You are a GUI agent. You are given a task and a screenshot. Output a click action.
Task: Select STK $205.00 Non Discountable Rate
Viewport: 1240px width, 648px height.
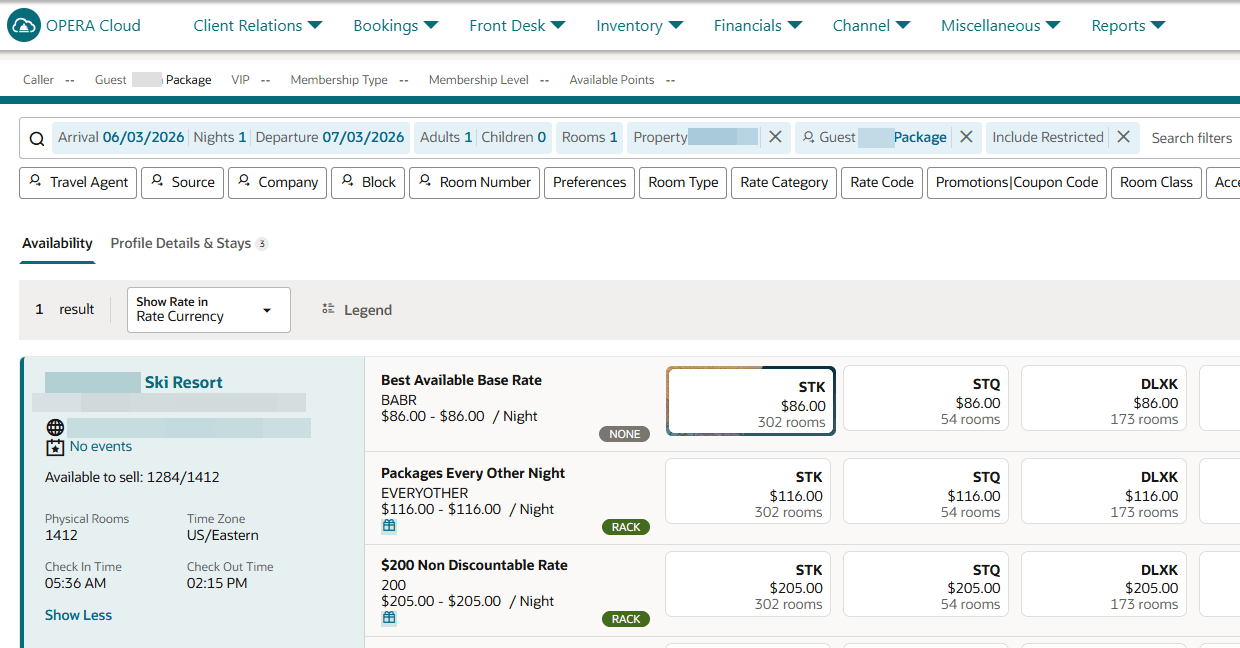tap(748, 583)
